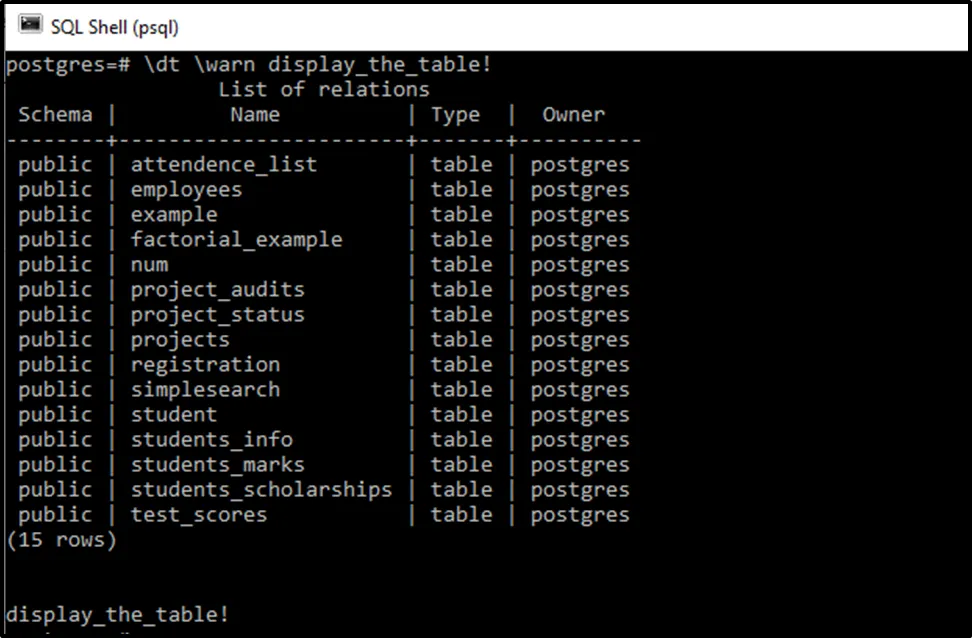972x638 pixels.
Task: Click the attendence_list table name
Action: (x=223, y=165)
